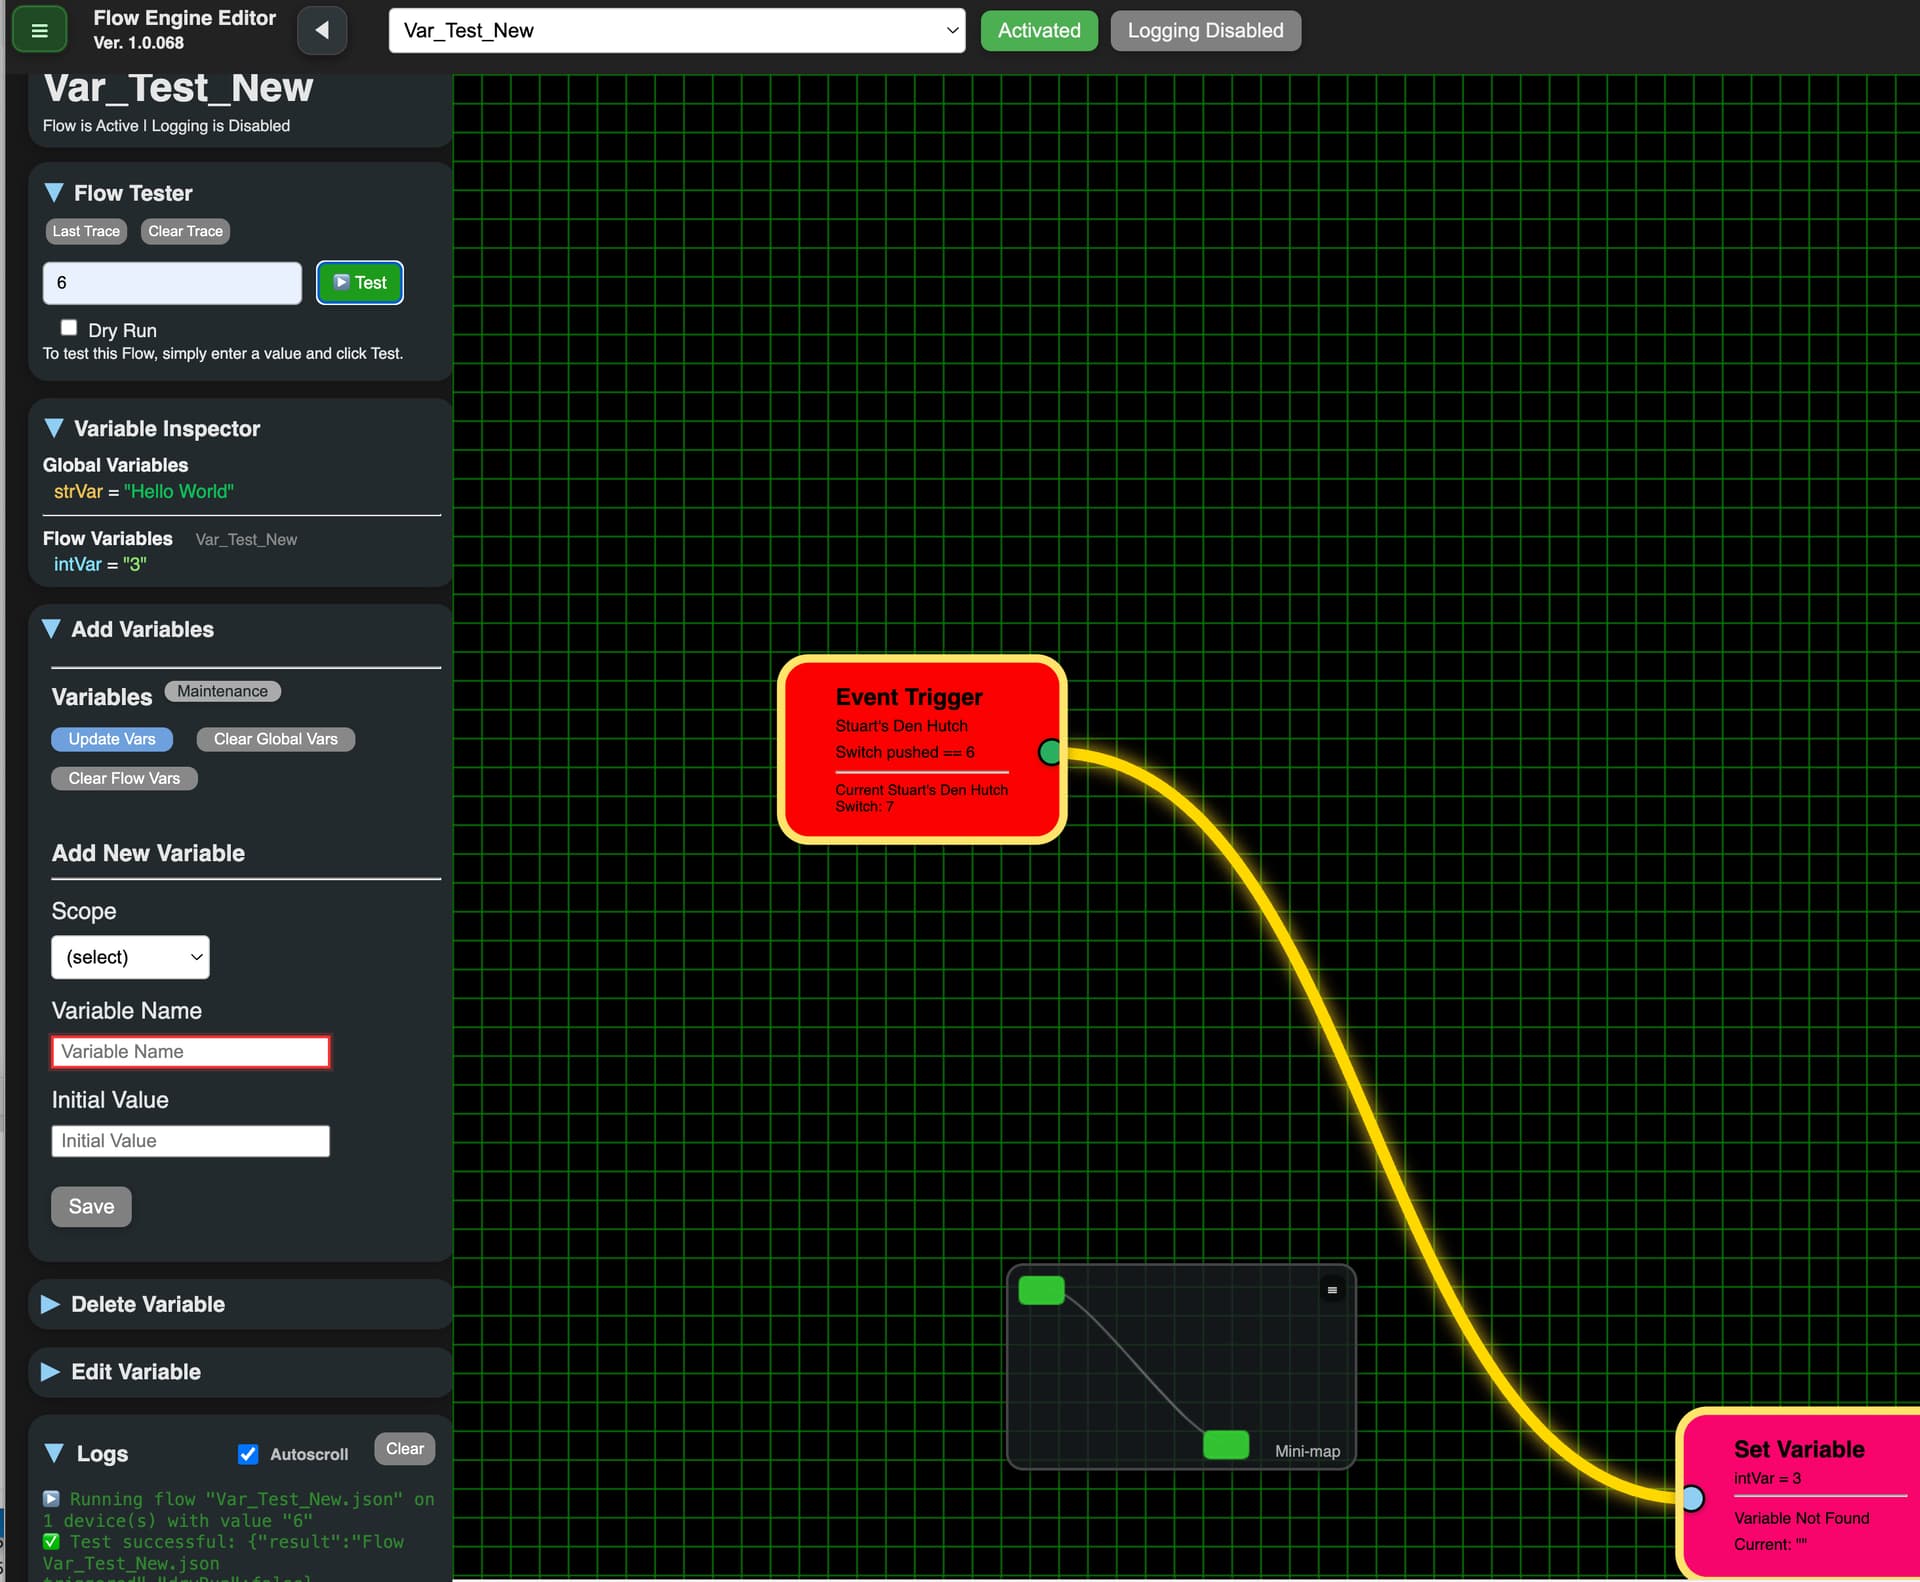Toggle the Activated flow button
1920x1582 pixels.
pos(1038,30)
